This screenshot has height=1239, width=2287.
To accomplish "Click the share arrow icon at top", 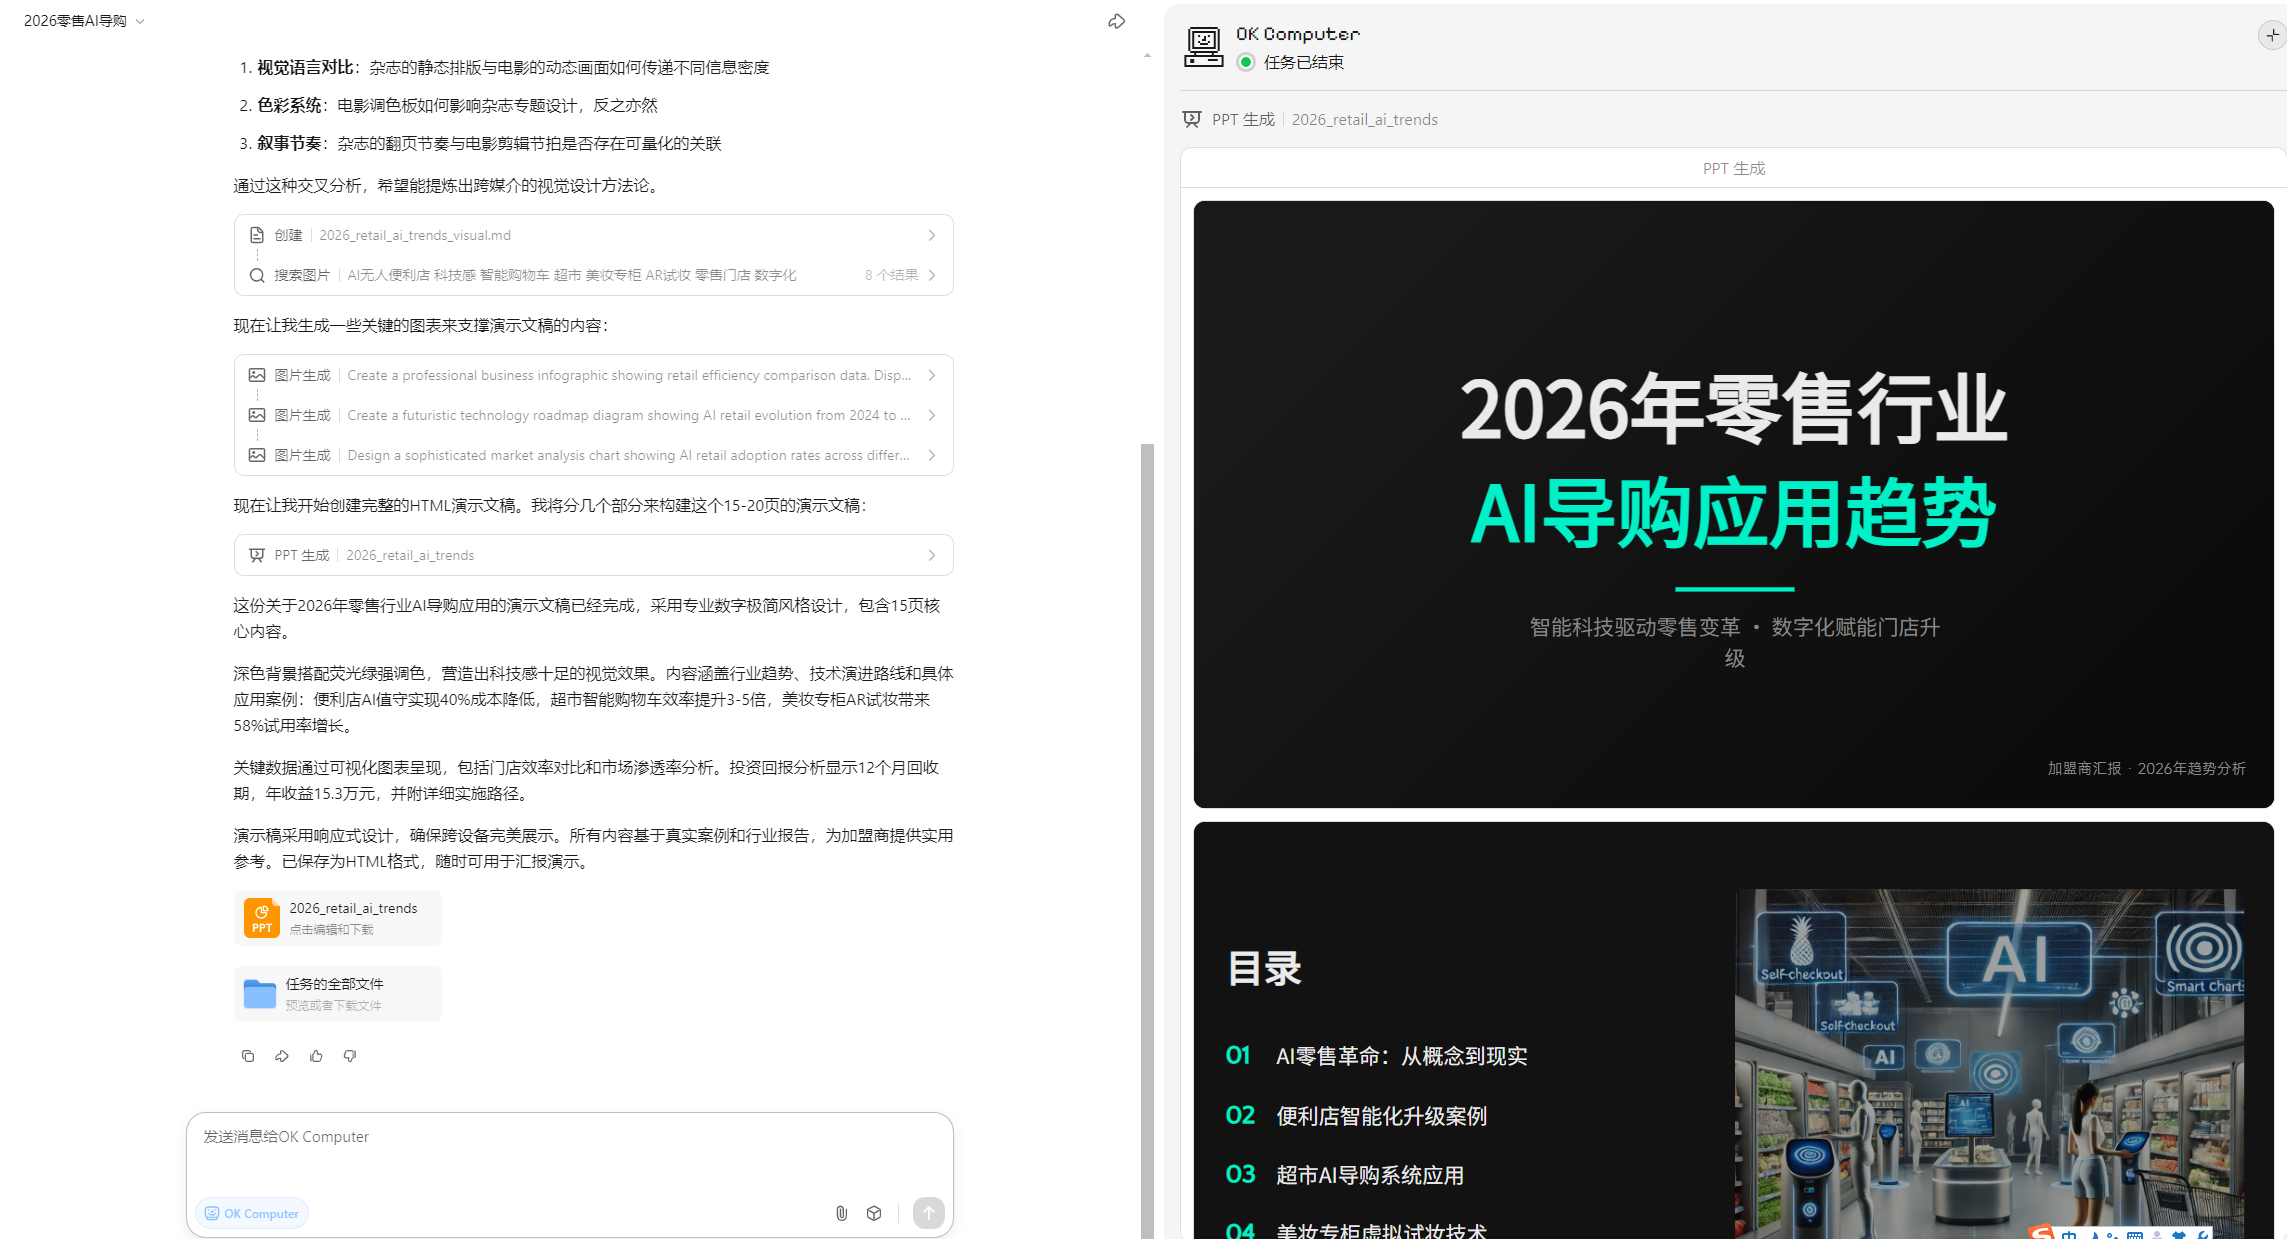I will (1116, 21).
